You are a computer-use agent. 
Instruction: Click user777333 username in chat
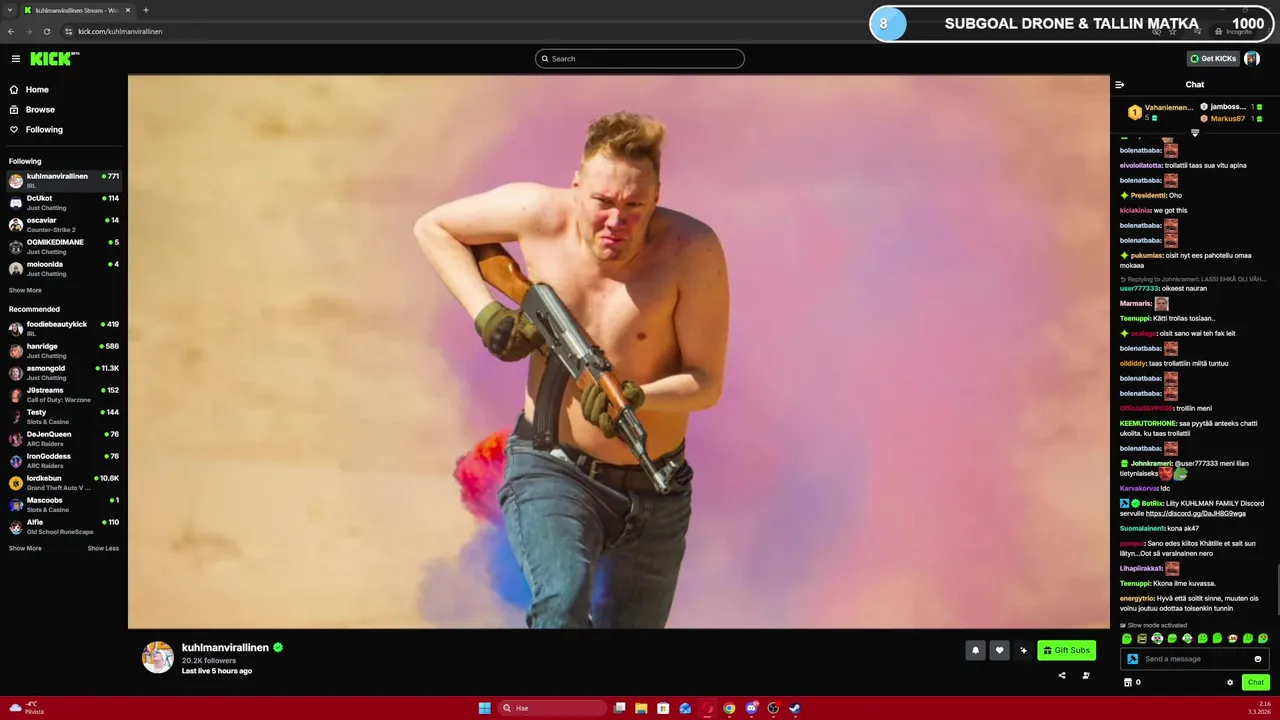coord(1141,289)
